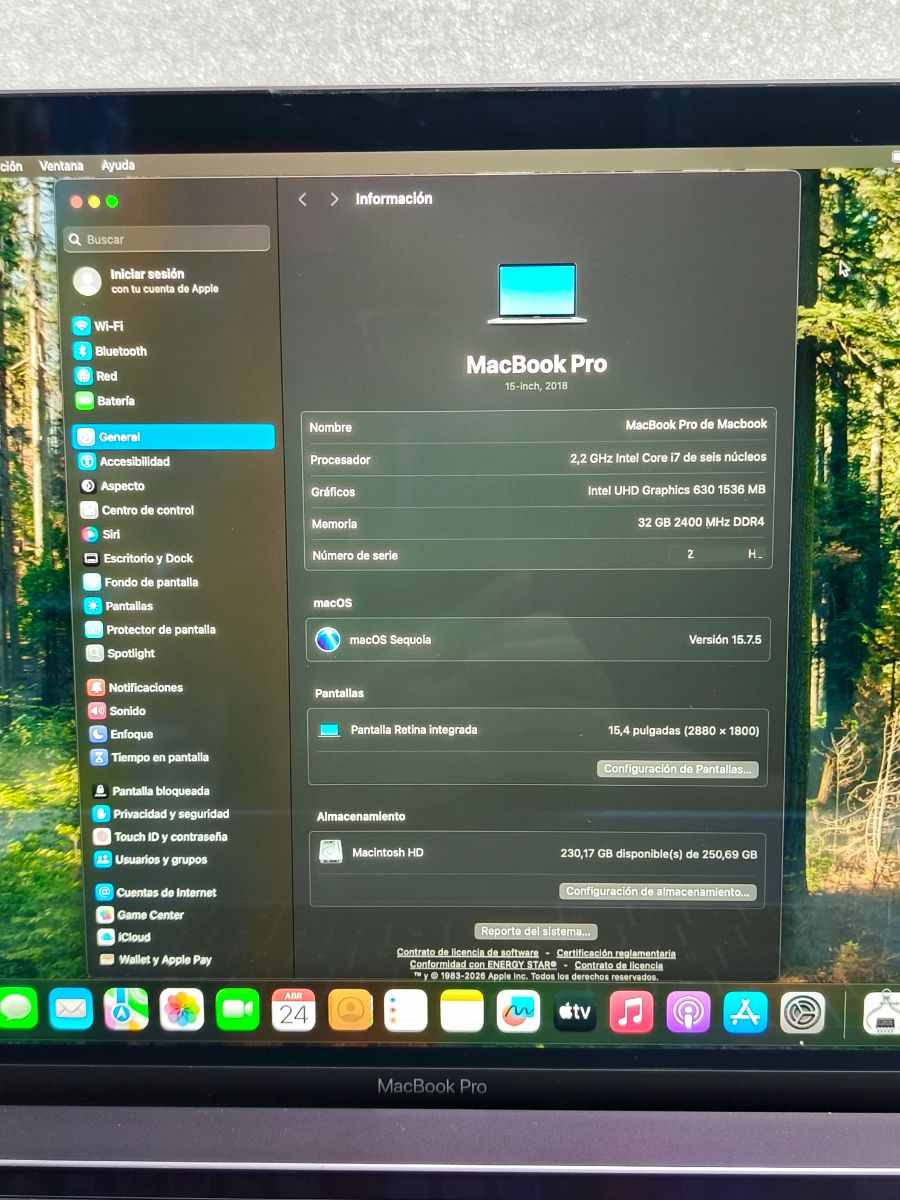The image size is (900, 1200).
Task: Open Protector de pantalla settings
Action: [x=150, y=630]
